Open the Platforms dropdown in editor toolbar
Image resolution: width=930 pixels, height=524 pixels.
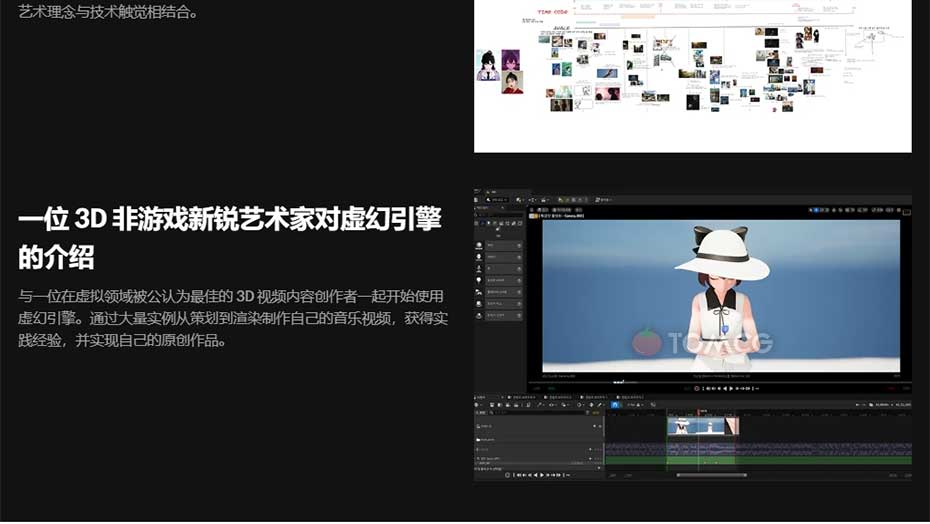604,200
